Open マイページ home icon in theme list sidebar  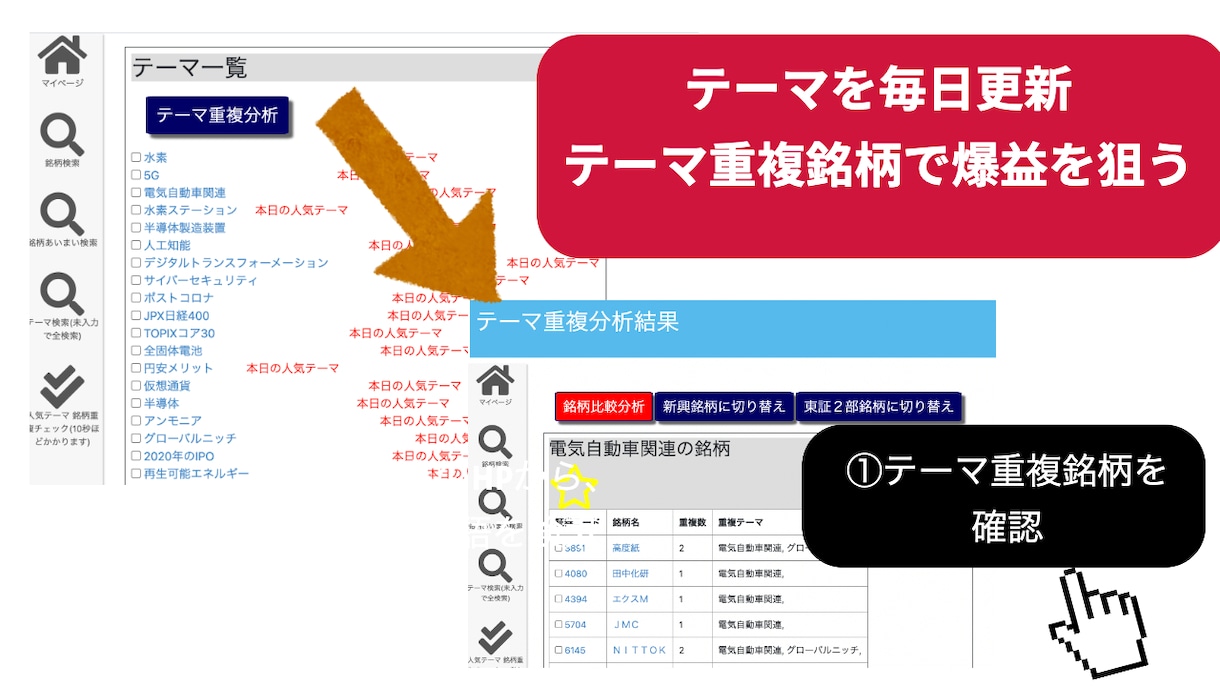click(x=62, y=56)
